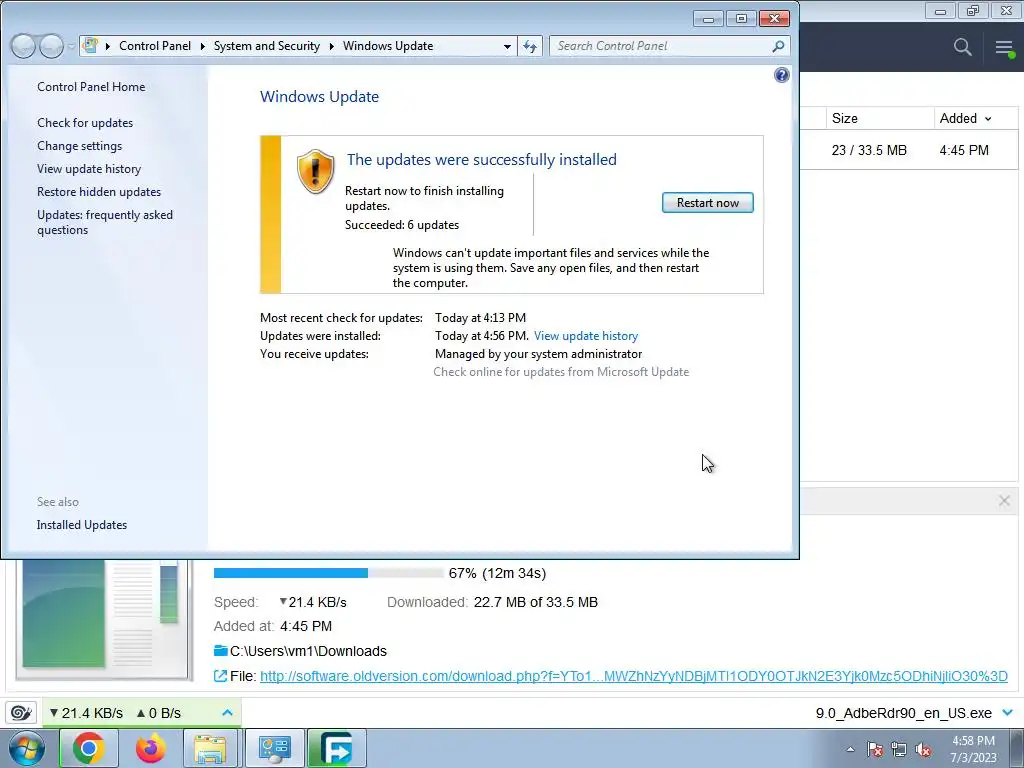Click the Forward arrow in Control Panel
The image size is (1024, 768).
pyautogui.click(x=52, y=46)
